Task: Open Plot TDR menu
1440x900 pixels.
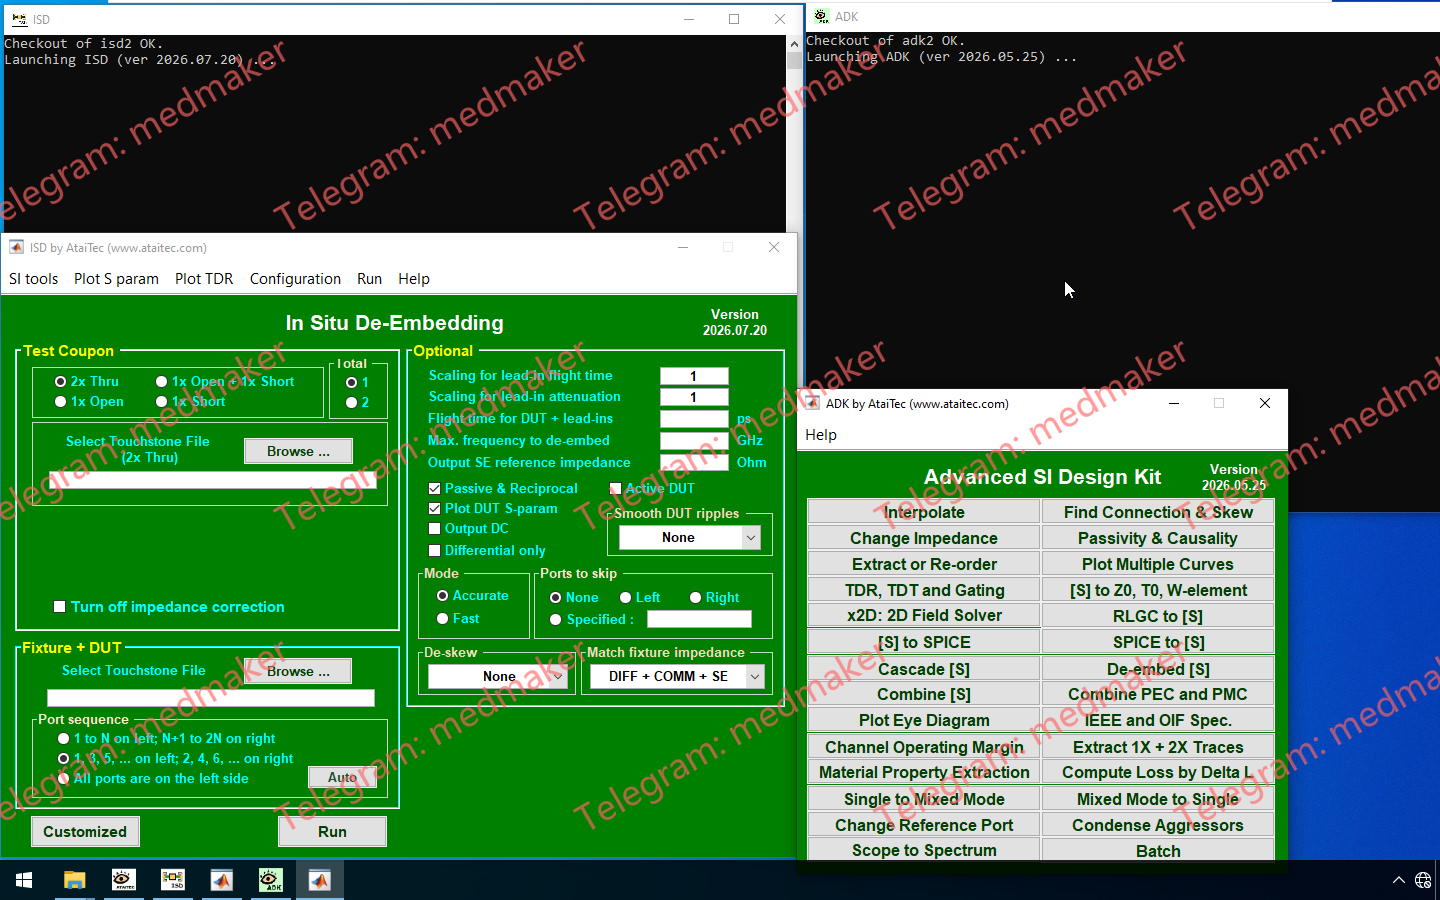Action: click(204, 279)
